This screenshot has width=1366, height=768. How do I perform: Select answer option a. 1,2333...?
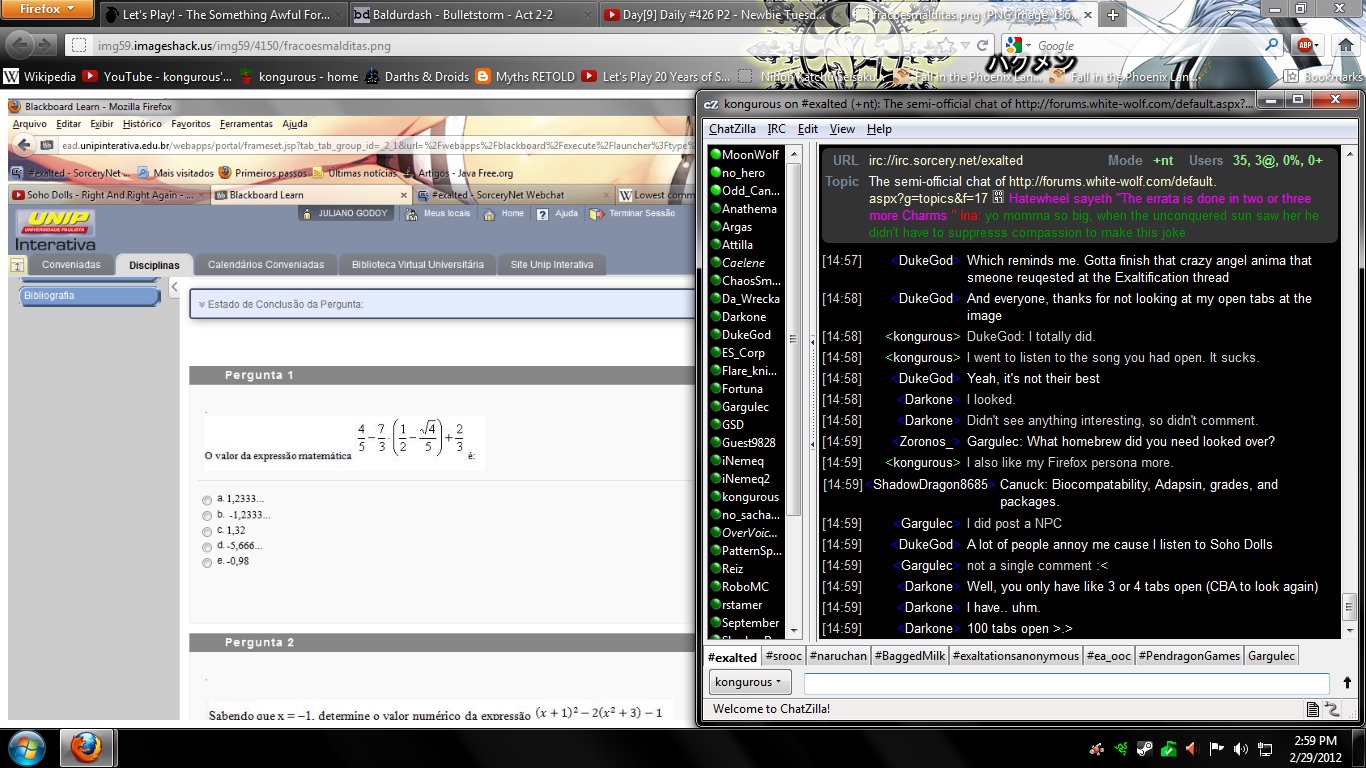tap(207, 499)
